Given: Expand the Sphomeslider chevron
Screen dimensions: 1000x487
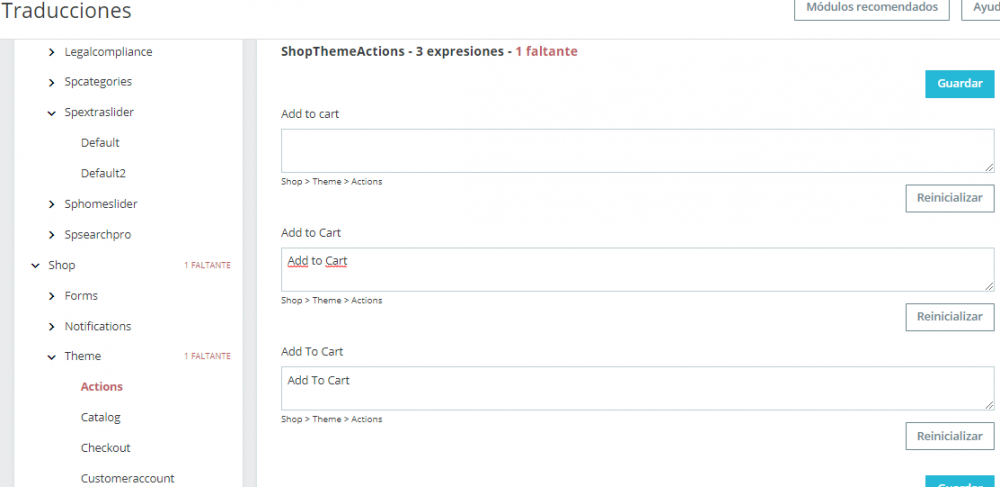Looking at the screenshot, I should (52, 204).
